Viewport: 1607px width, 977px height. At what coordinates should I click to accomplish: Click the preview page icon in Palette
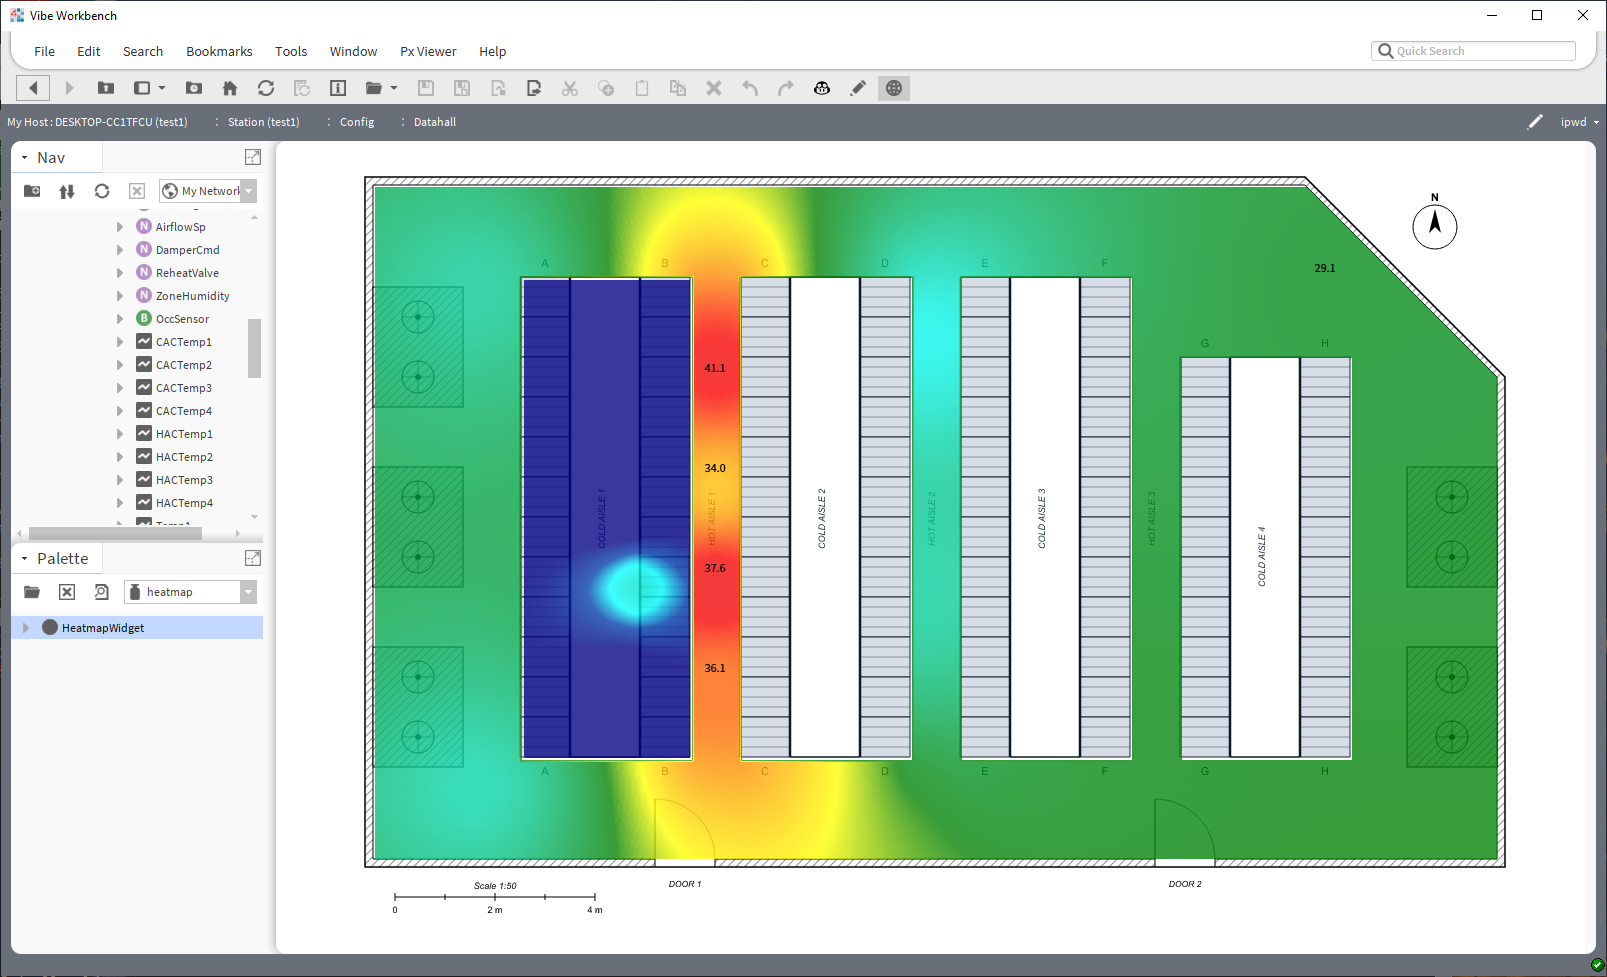click(x=101, y=592)
